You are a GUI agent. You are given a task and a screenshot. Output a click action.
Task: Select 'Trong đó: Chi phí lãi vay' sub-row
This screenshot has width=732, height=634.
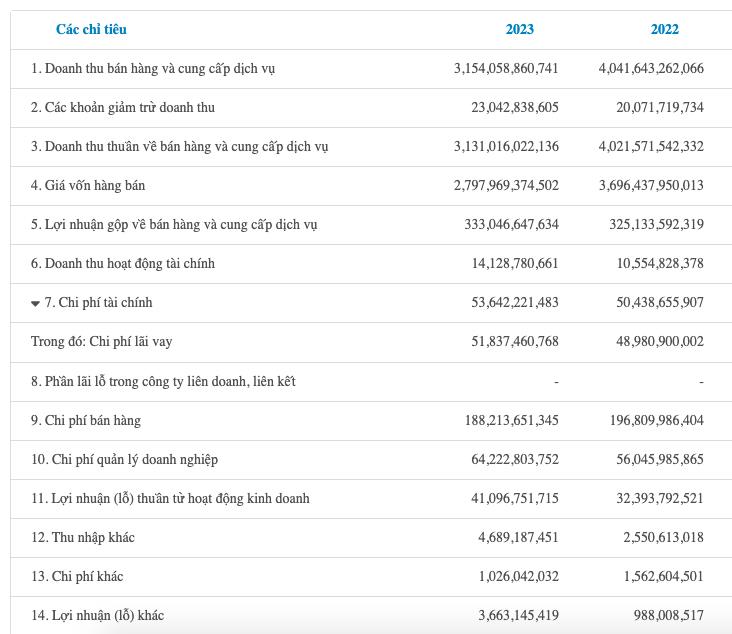click(101, 342)
